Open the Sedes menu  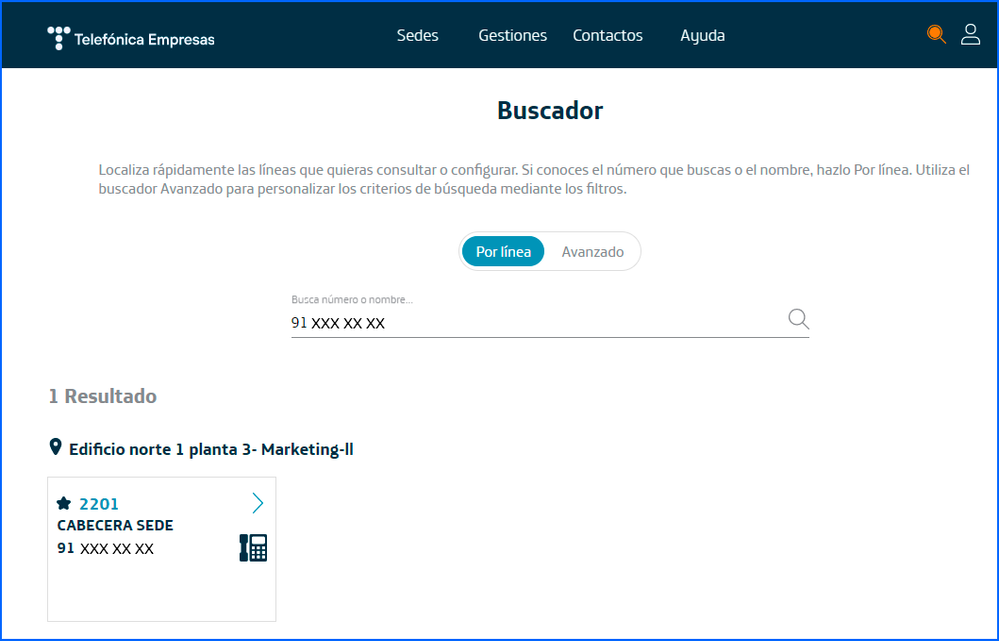click(x=417, y=35)
